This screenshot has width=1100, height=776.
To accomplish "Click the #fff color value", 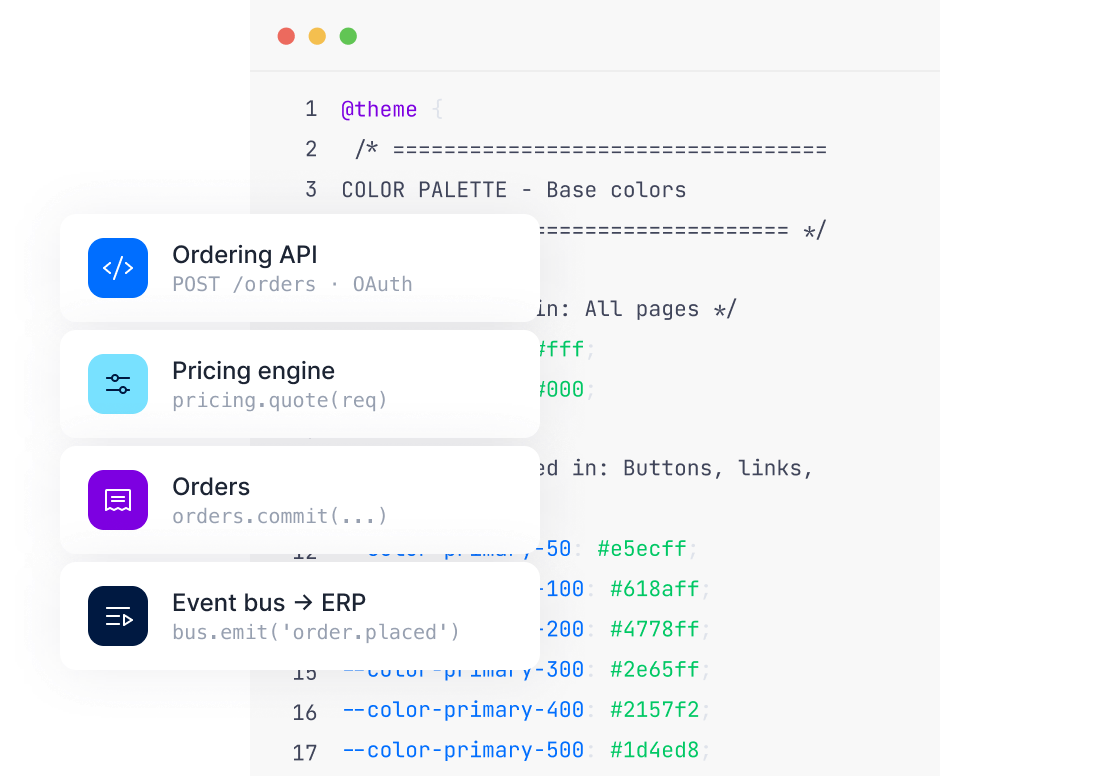I will click(x=562, y=349).
